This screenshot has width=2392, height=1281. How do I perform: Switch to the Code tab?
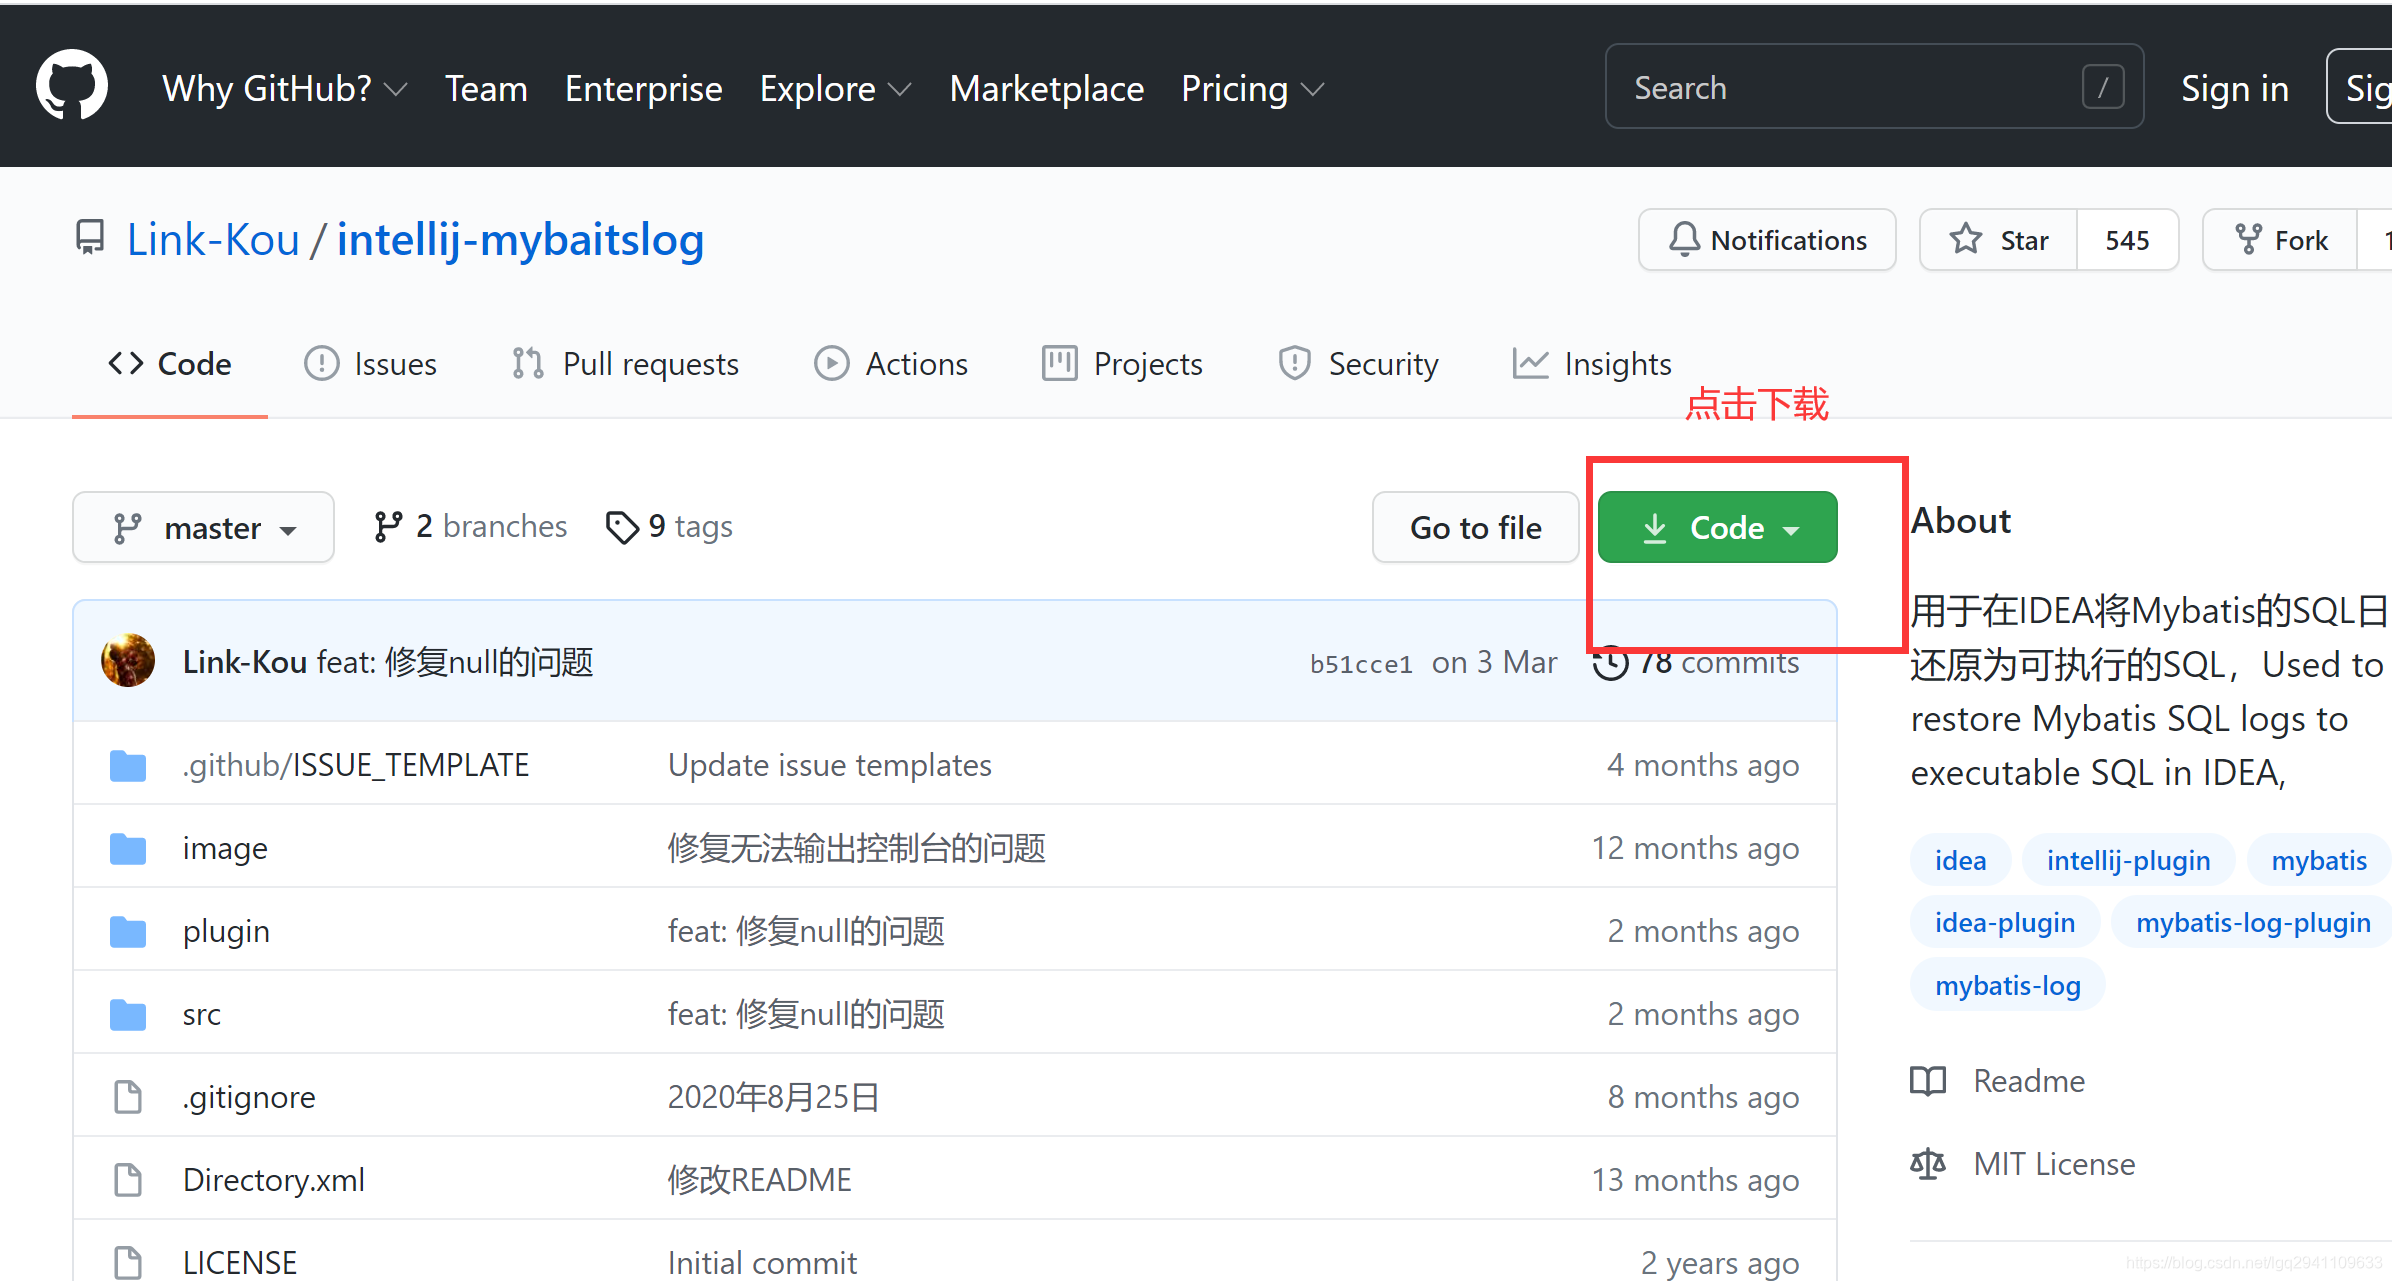click(169, 364)
